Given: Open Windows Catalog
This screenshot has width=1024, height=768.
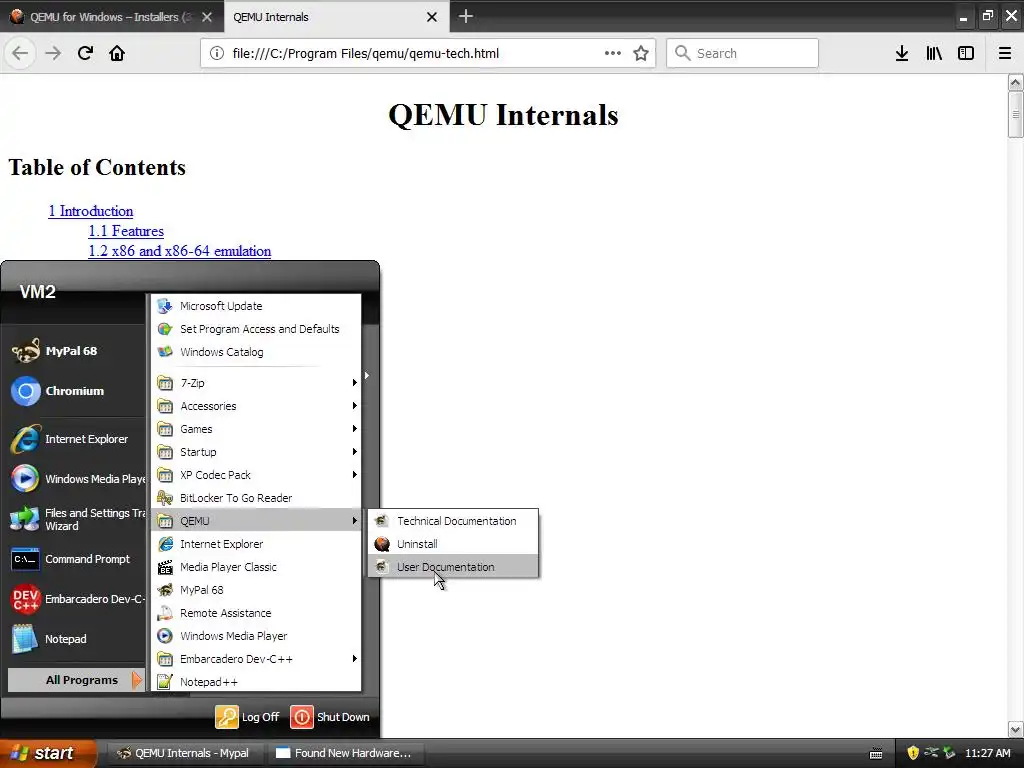Looking at the screenshot, I should [x=256, y=352].
